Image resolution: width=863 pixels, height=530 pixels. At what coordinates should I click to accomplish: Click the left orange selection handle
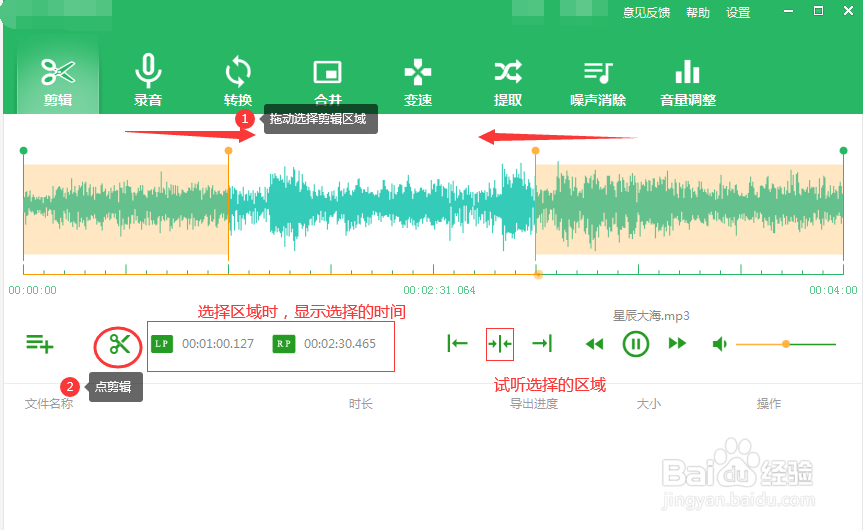[228, 151]
